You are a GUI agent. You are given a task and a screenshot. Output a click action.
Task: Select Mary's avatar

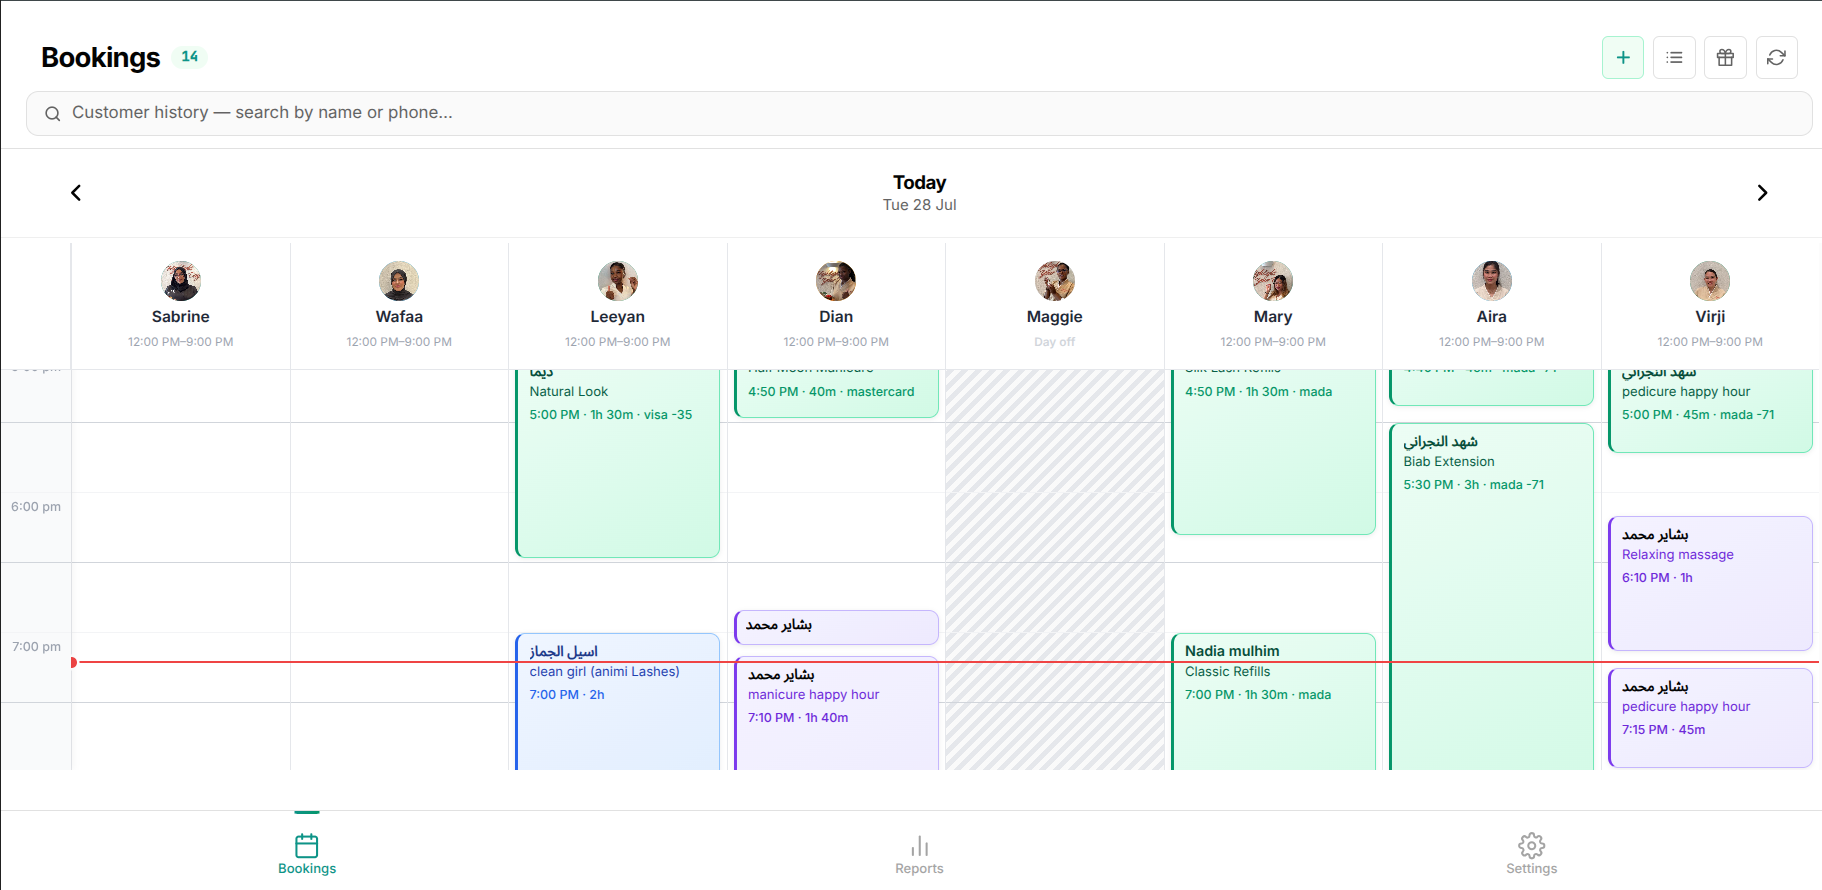tap(1273, 281)
